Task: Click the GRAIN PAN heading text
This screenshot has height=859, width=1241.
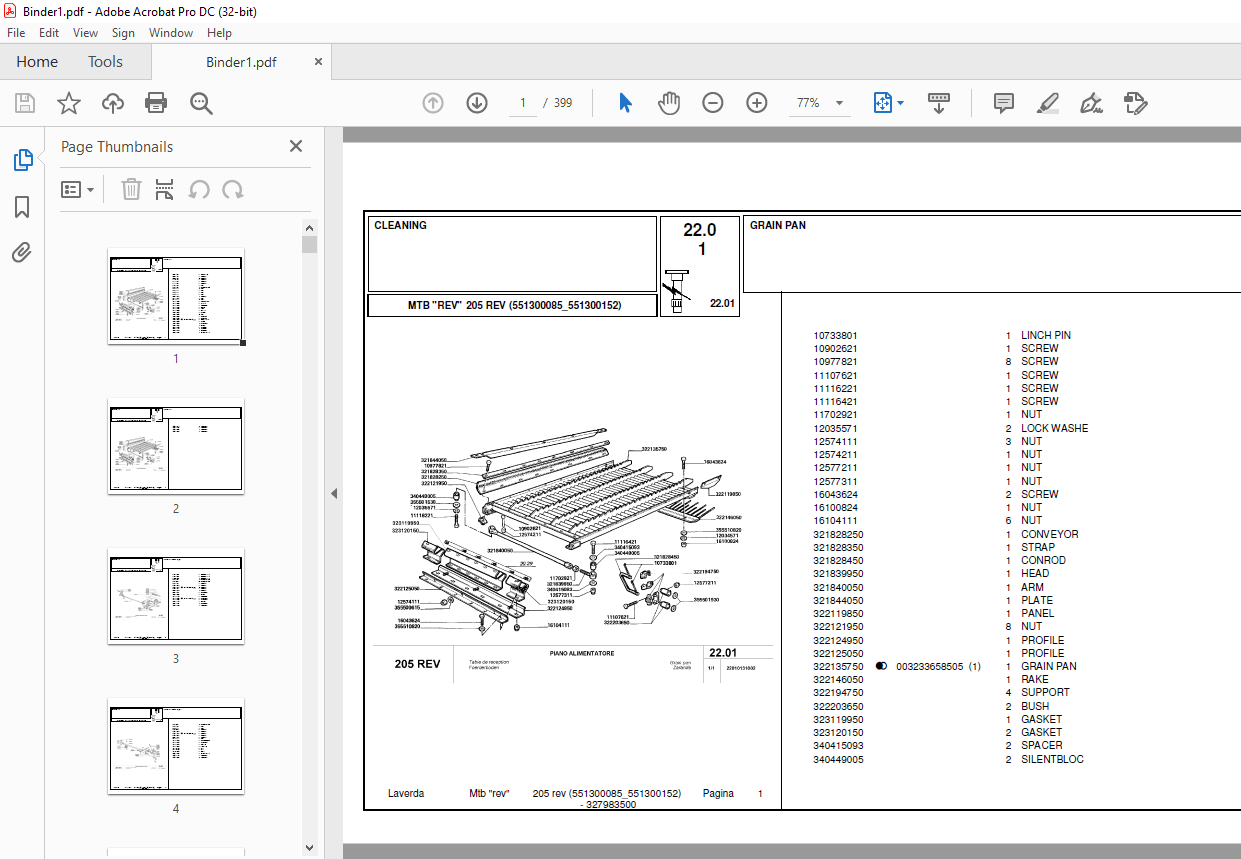Action: click(x=778, y=225)
